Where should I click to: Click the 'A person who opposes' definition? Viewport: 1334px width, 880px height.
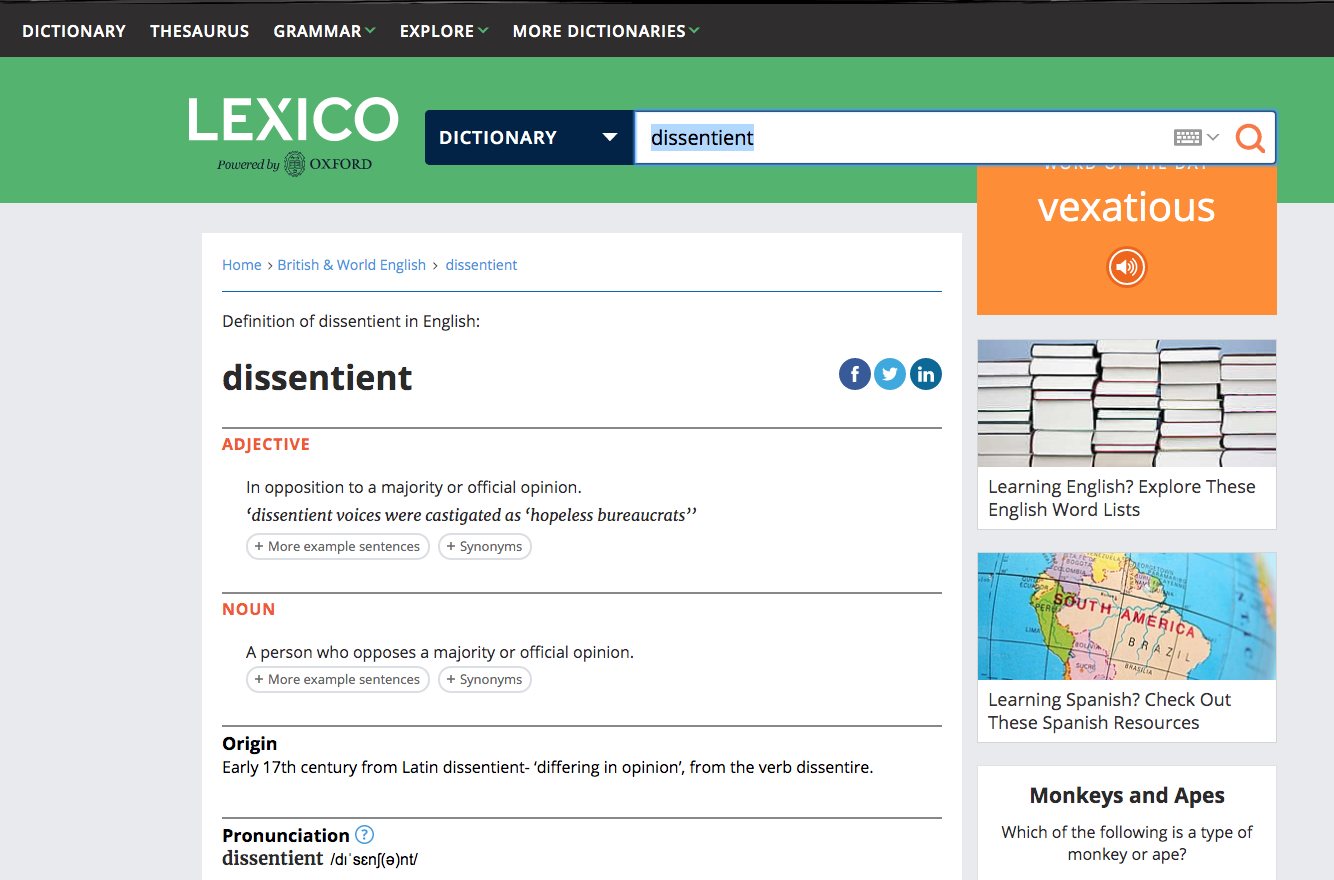[440, 653]
